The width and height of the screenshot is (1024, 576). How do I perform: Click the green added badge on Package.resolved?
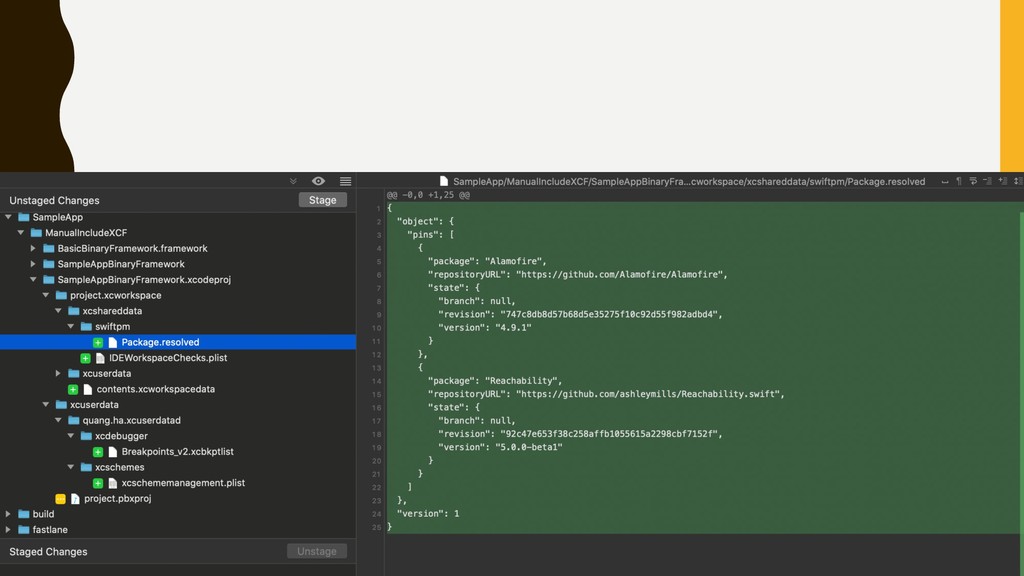coord(98,342)
